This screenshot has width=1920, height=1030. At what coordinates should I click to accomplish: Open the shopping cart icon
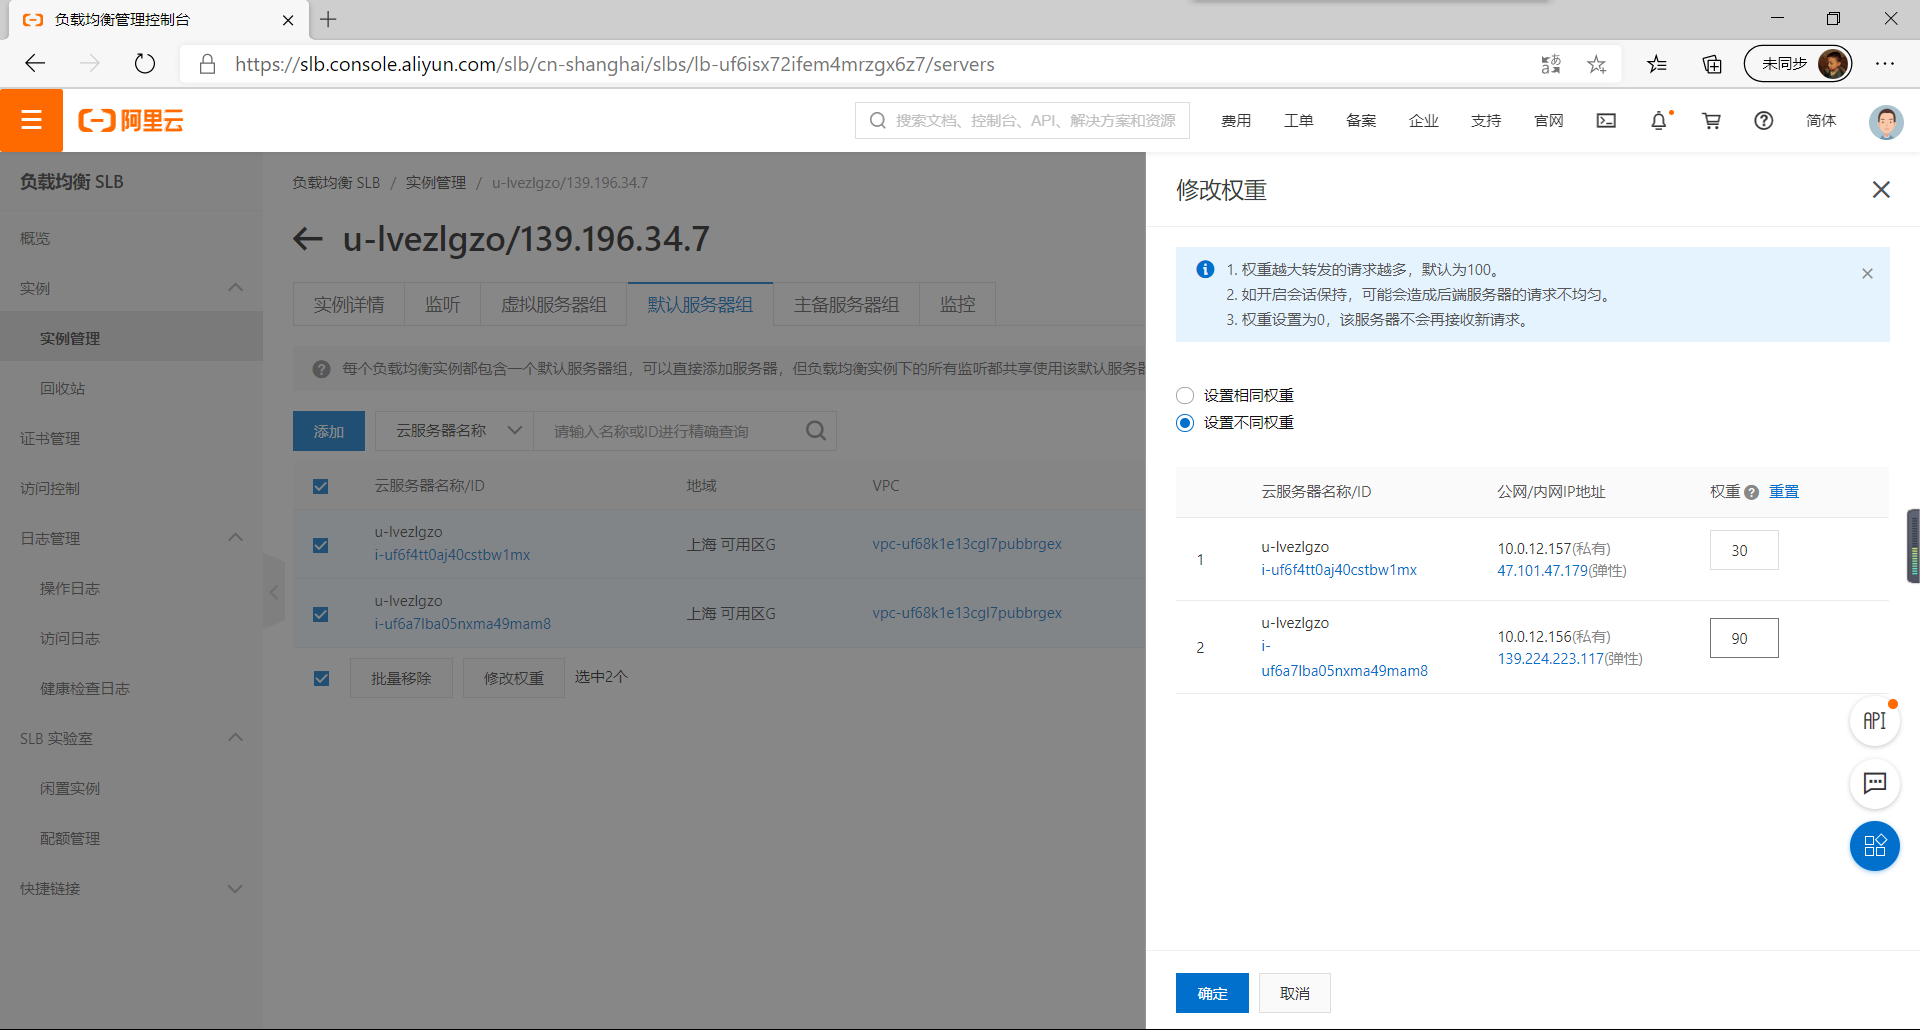point(1712,120)
